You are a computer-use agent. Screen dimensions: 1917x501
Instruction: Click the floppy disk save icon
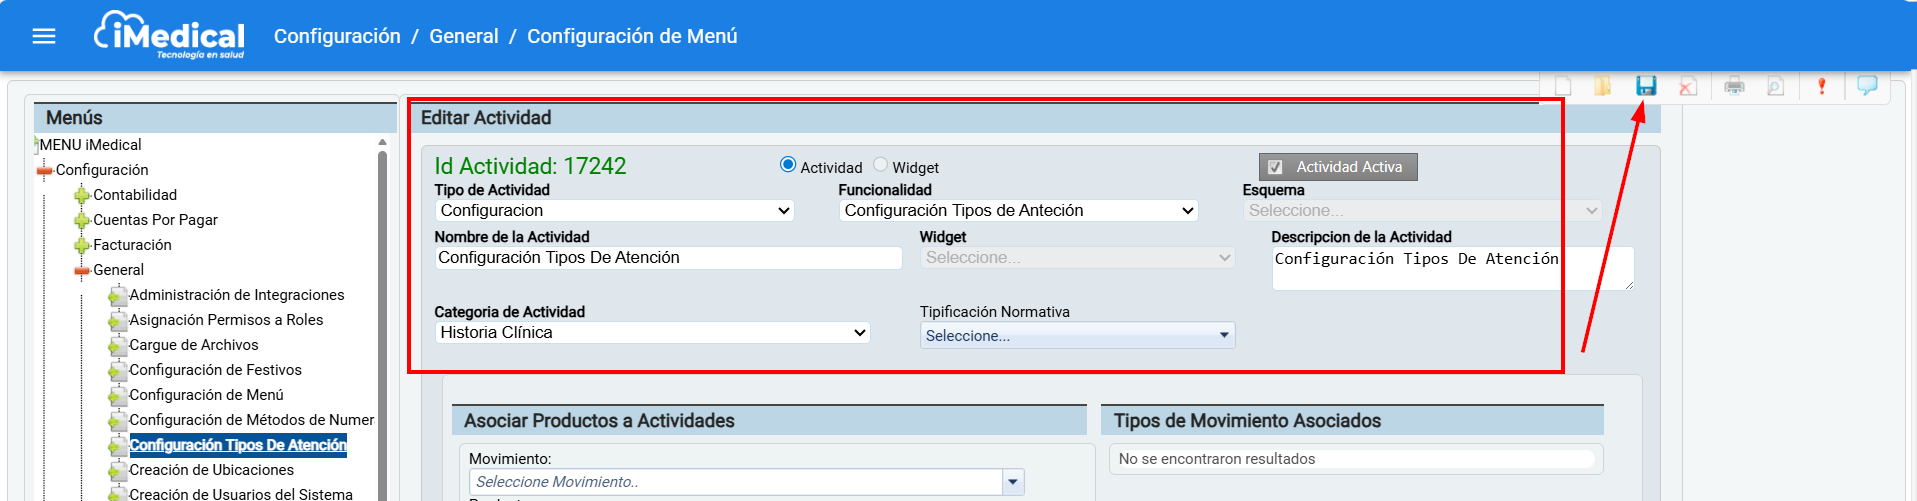click(1645, 86)
